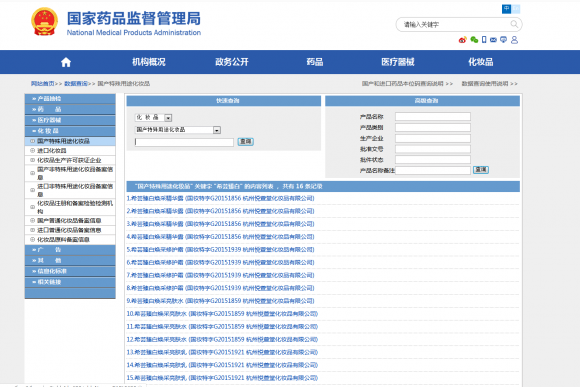Open result 15 with 国妆特字G20151921

point(222,378)
